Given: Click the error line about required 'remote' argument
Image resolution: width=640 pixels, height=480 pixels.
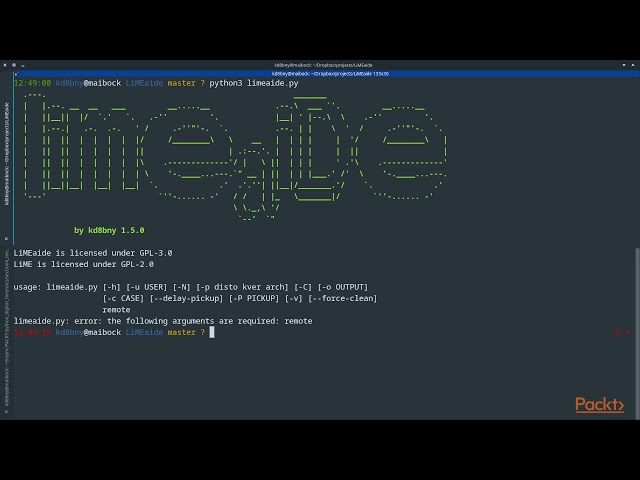Looking at the screenshot, I should pos(163,321).
